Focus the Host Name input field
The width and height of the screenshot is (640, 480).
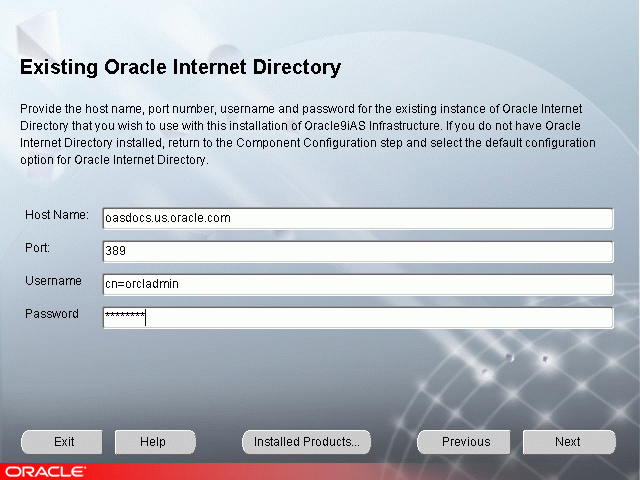tap(358, 218)
